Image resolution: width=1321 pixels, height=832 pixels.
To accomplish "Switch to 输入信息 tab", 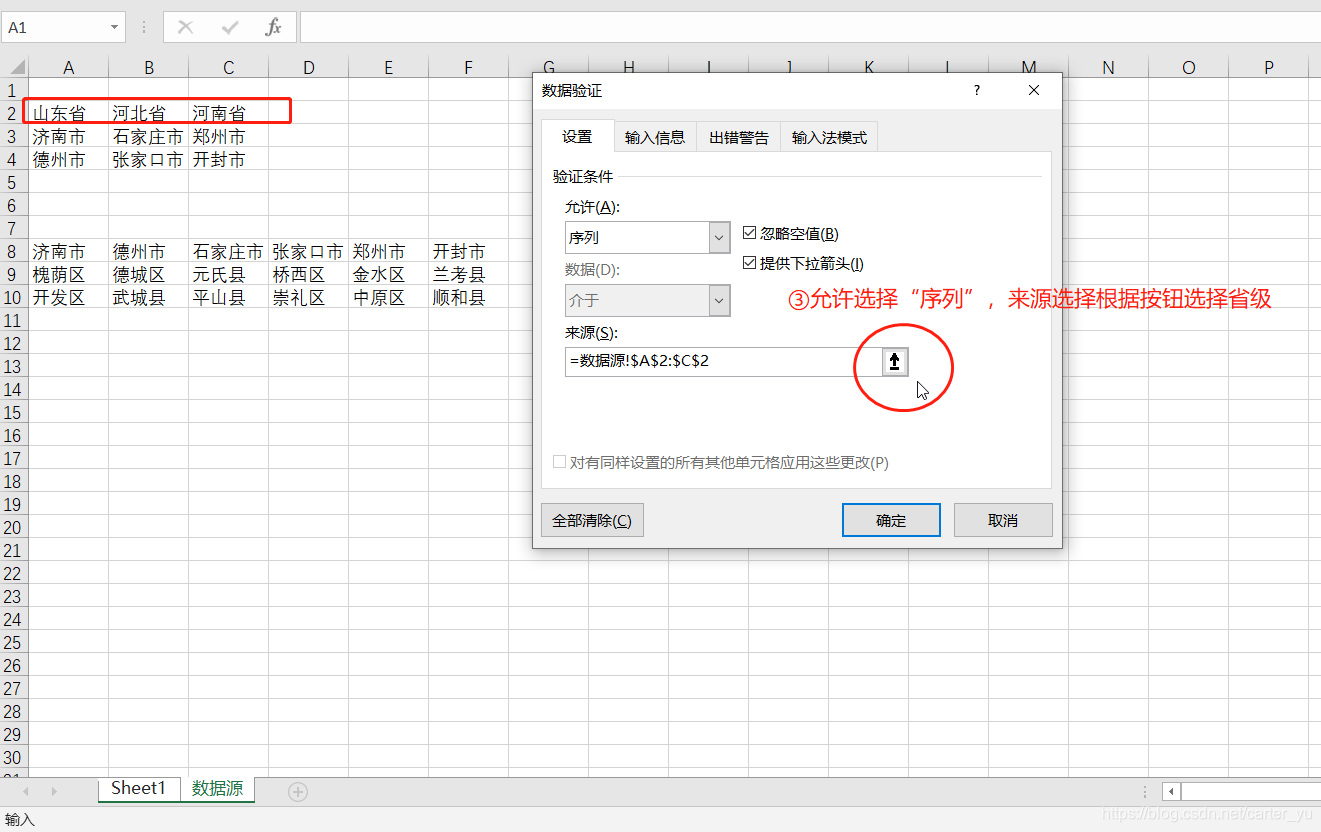I will pyautogui.click(x=655, y=138).
